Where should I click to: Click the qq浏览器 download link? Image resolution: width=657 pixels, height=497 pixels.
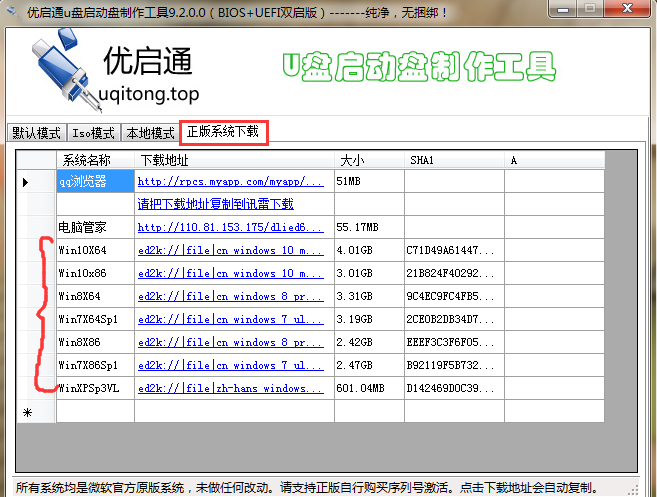coord(230,182)
